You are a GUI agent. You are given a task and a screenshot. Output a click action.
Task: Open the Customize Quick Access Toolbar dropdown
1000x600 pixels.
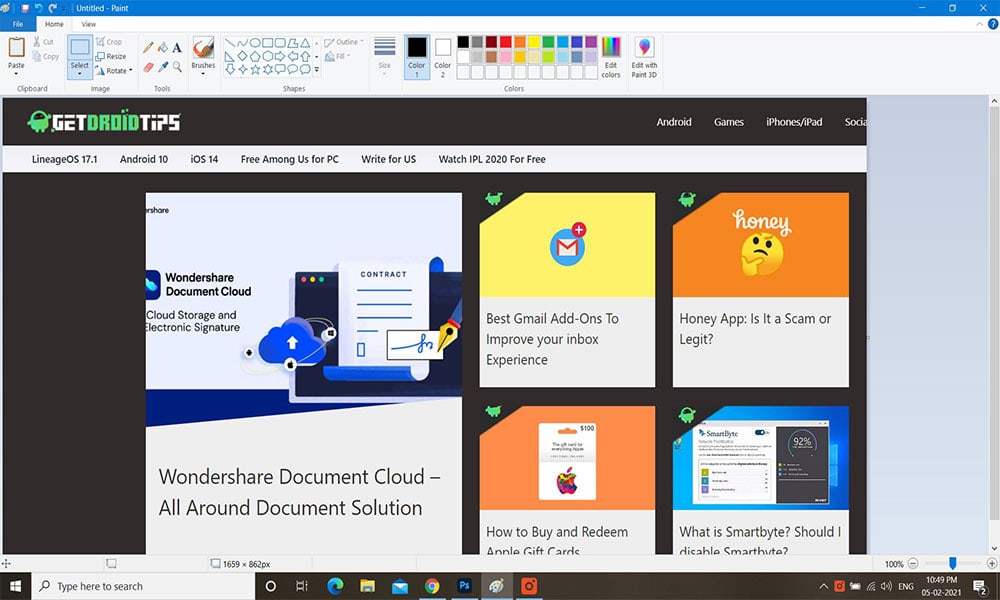pyautogui.click(x=64, y=8)
